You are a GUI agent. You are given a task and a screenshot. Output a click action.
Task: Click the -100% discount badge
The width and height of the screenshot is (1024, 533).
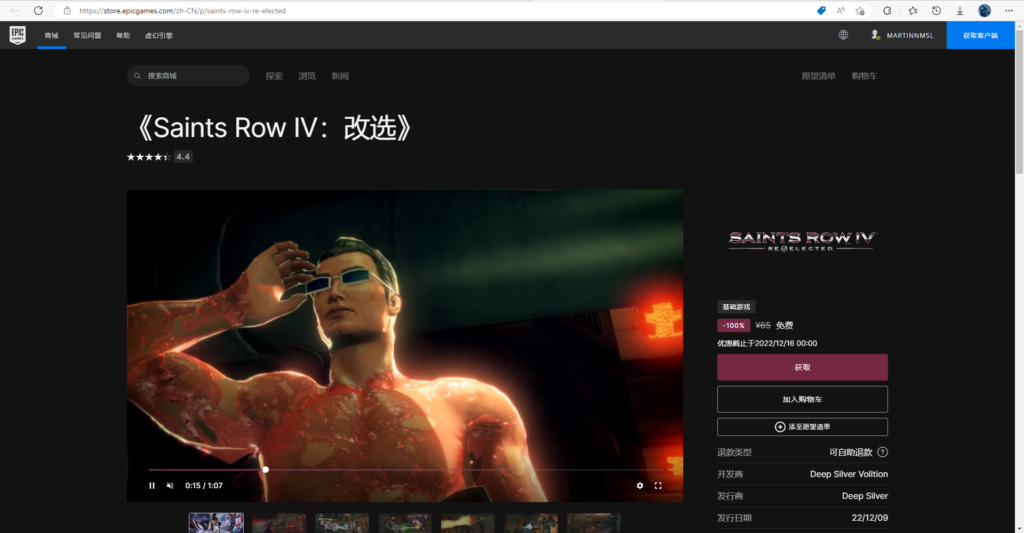point(733,325)
